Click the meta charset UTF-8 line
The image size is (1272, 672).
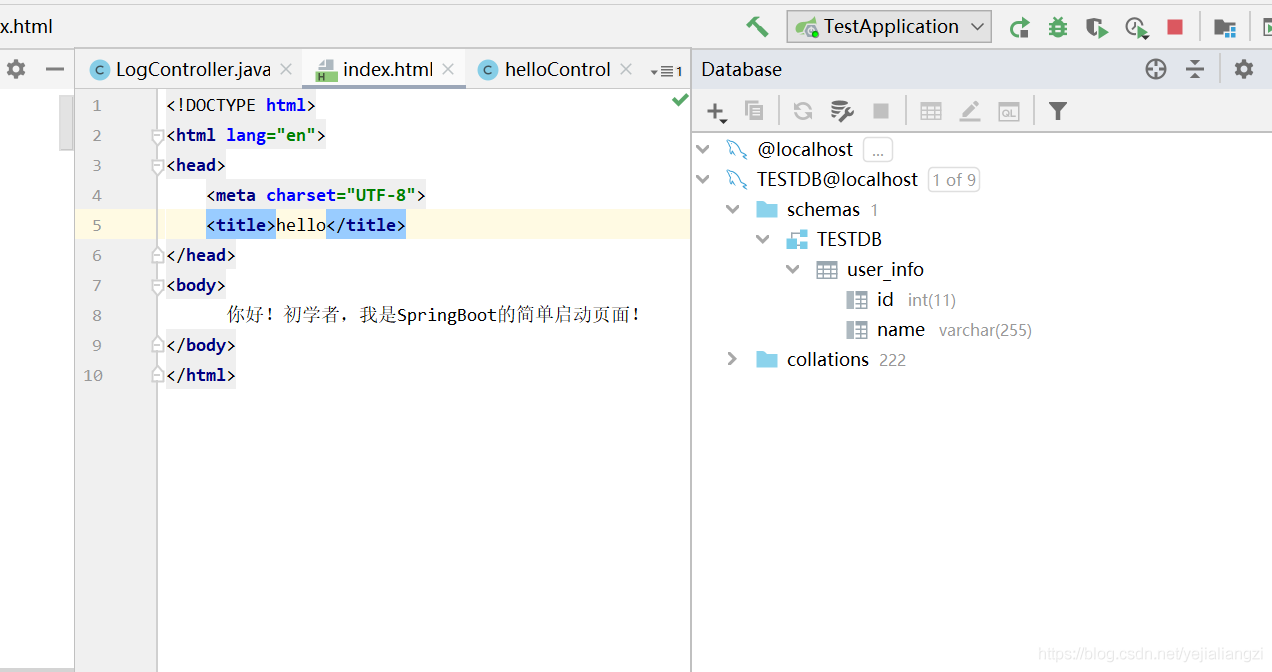point(316,195)
